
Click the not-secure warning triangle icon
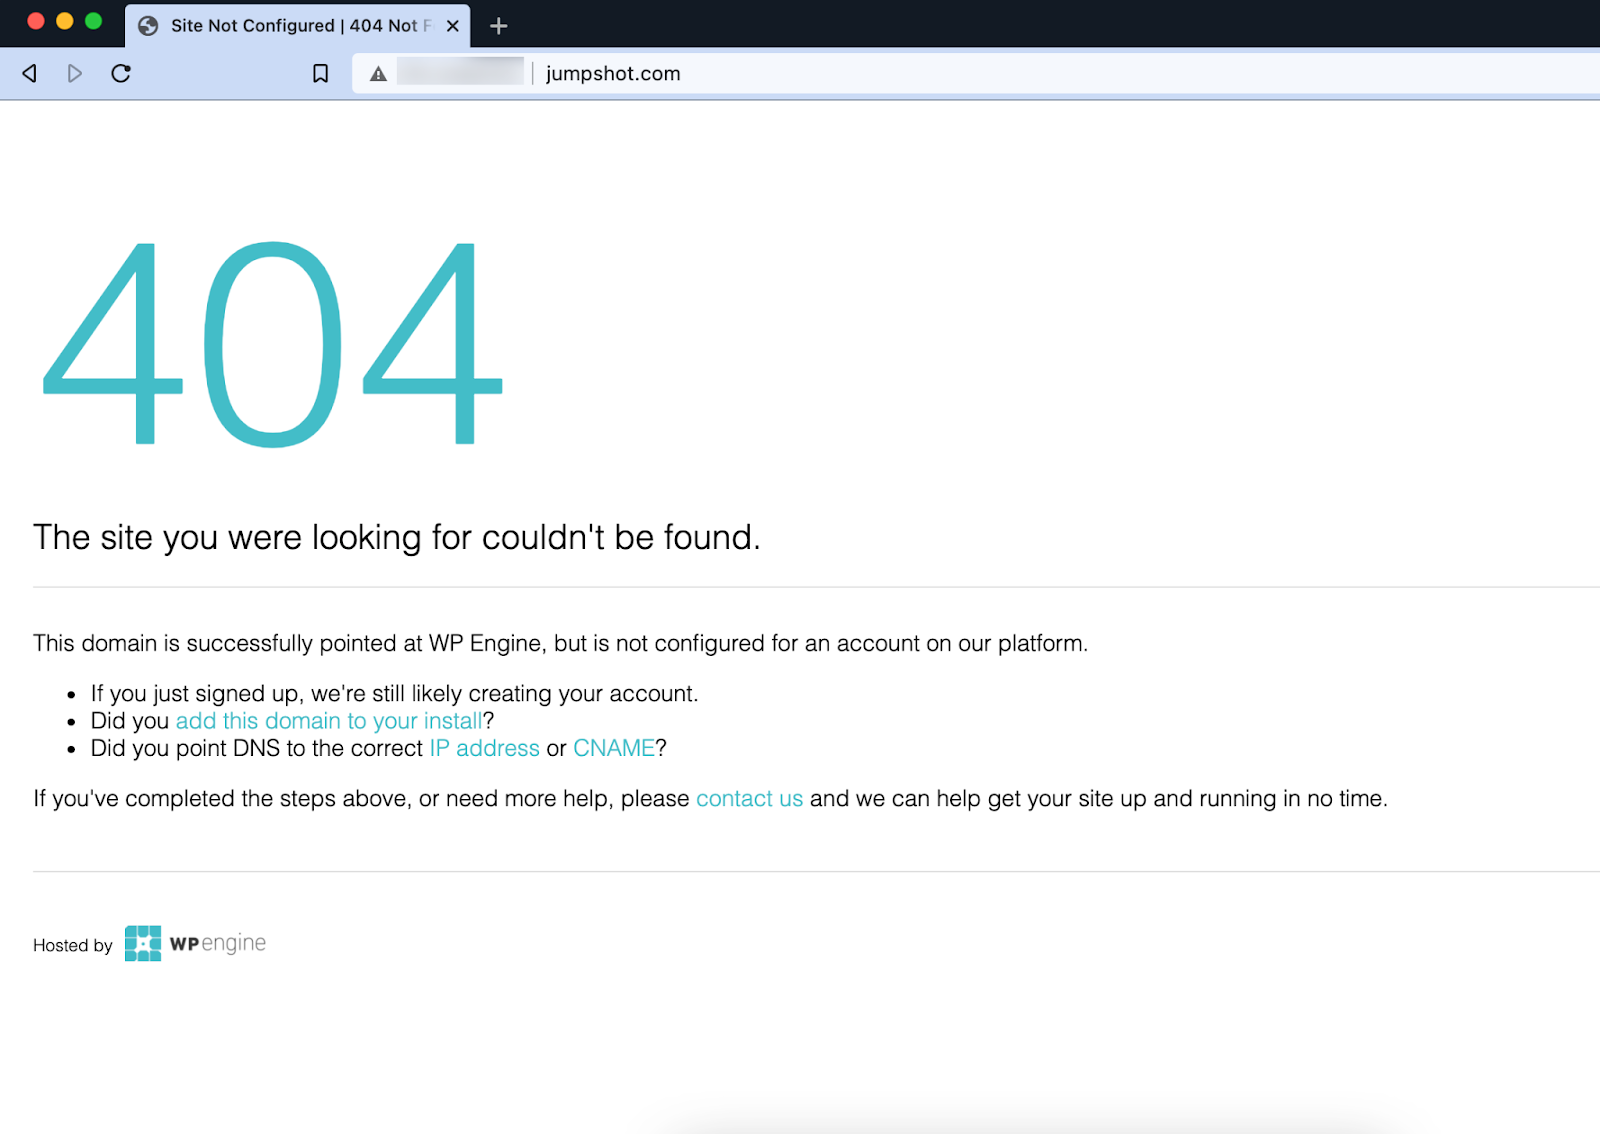(x=378, y=74)
